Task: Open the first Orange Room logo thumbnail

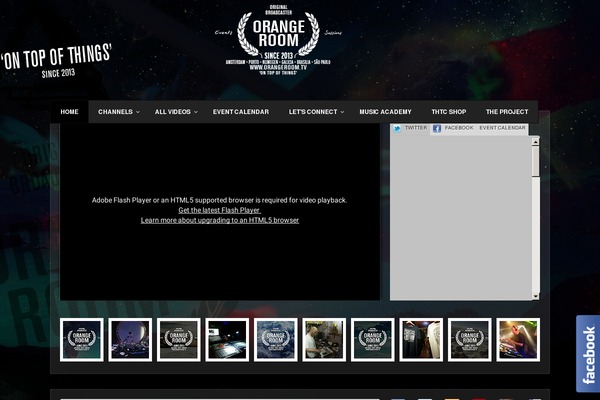Action: click(82, 340)
